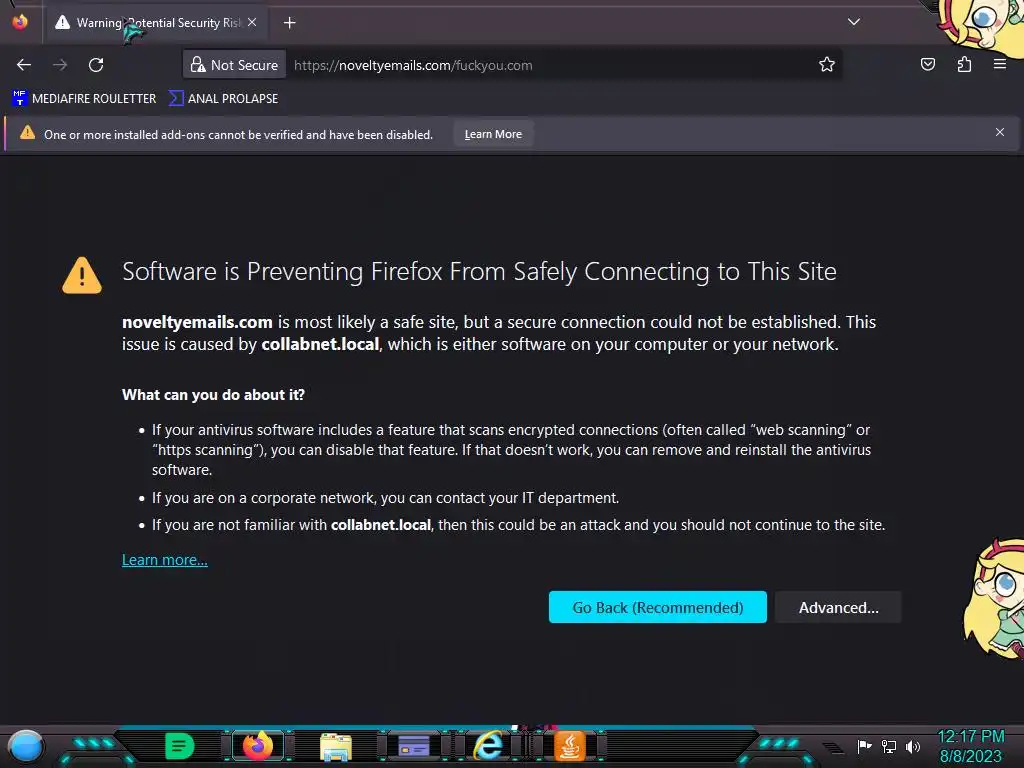Image resolution: width=1024 pixels, height=768 pixels.
Task: Click the warning icon in add-ons notification
Action: point(27,133)
